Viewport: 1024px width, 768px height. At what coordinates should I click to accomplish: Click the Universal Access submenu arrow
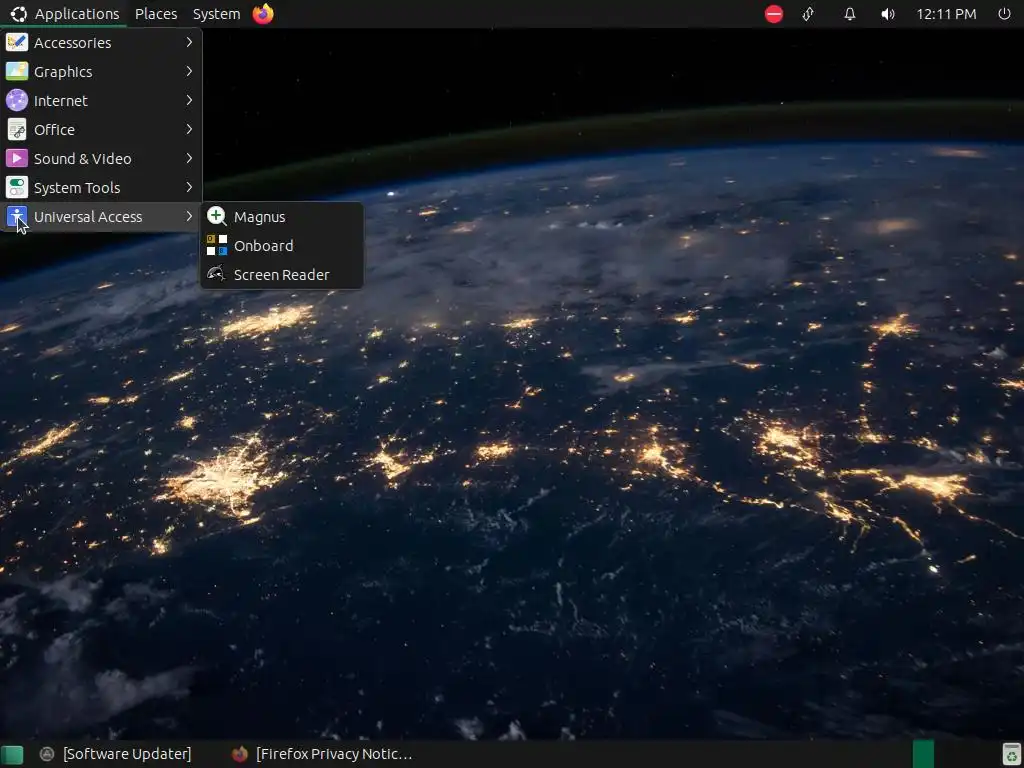[189, 216]
